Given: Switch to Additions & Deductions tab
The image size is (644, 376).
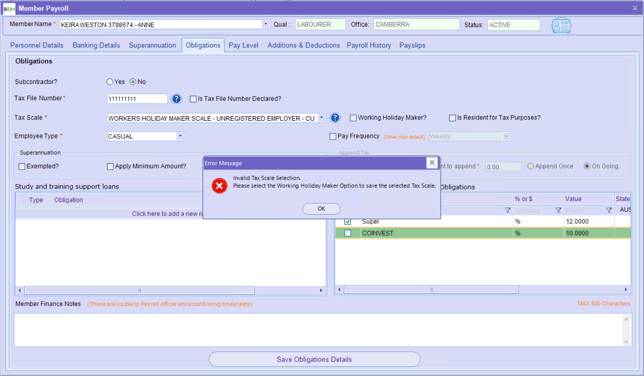Looking at the screenshot, I should (304, 45).
